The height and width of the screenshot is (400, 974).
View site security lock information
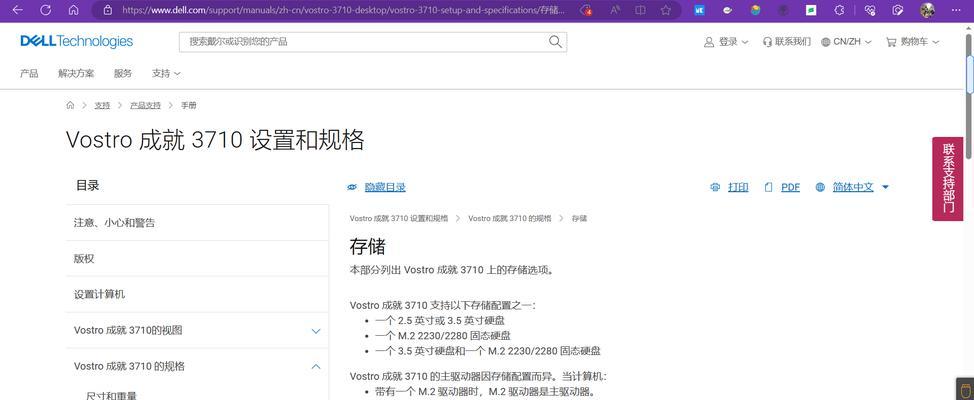[107, 10]
